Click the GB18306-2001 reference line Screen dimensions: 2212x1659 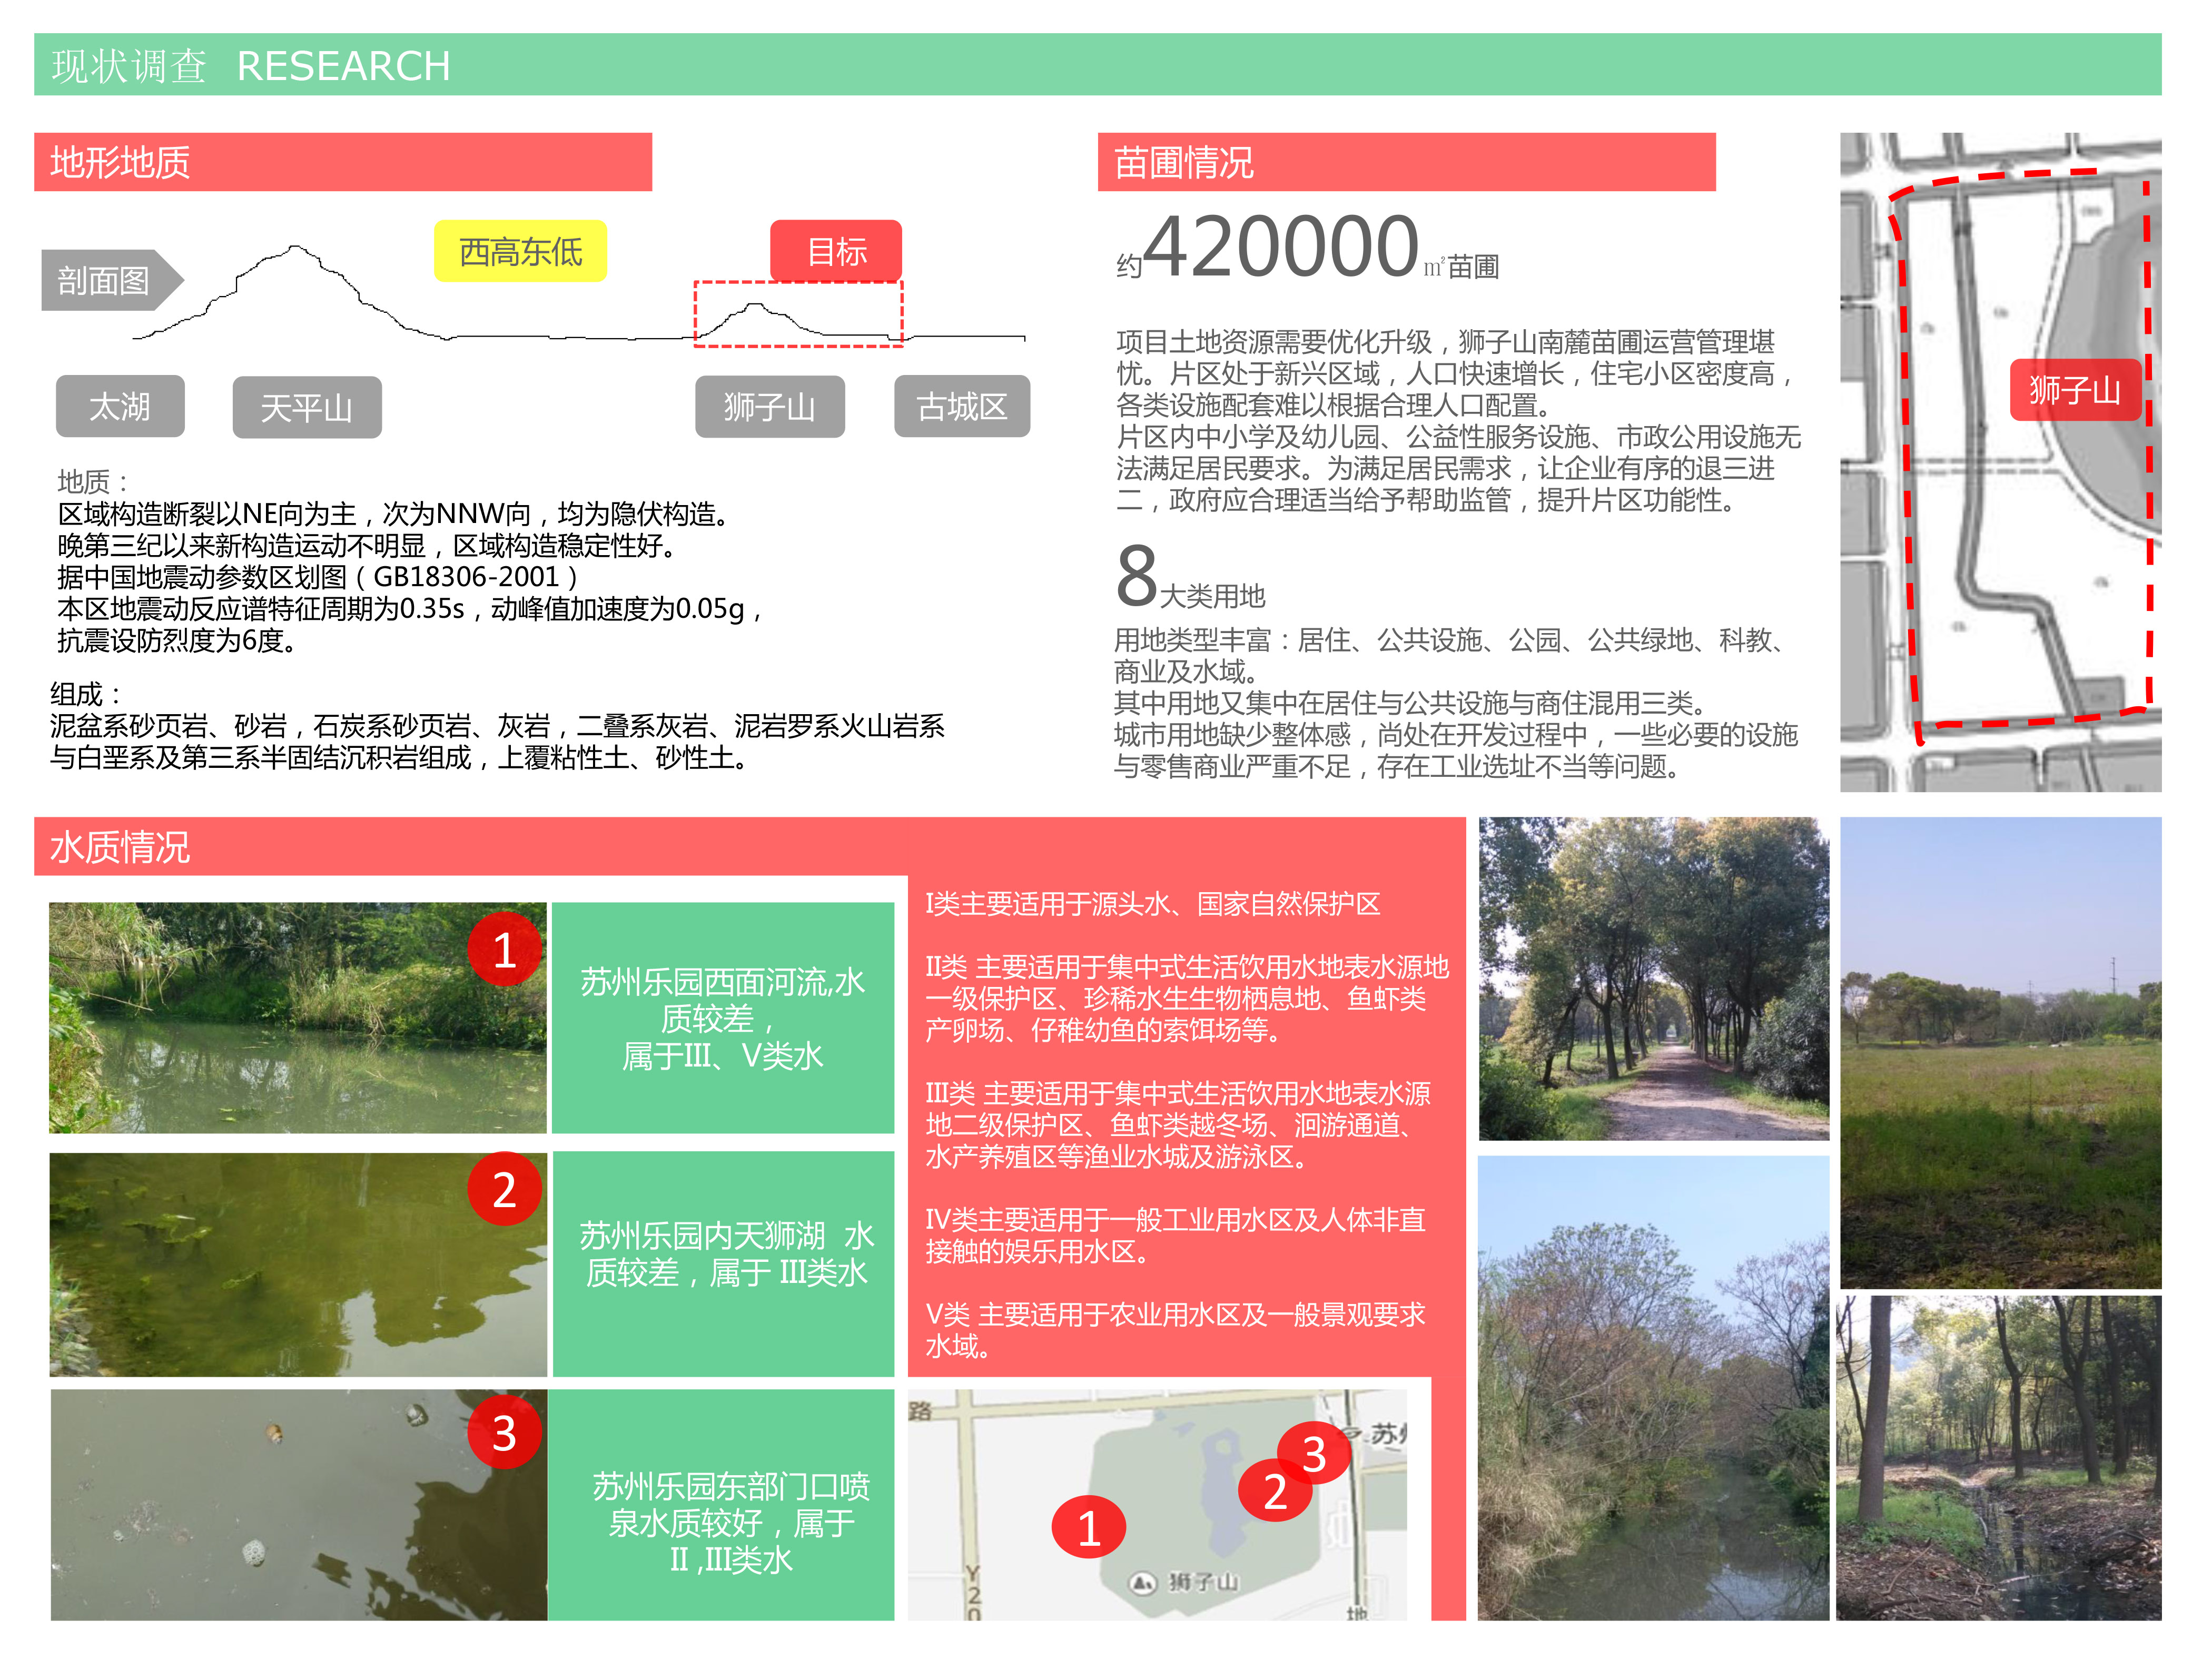pos(318,576)
